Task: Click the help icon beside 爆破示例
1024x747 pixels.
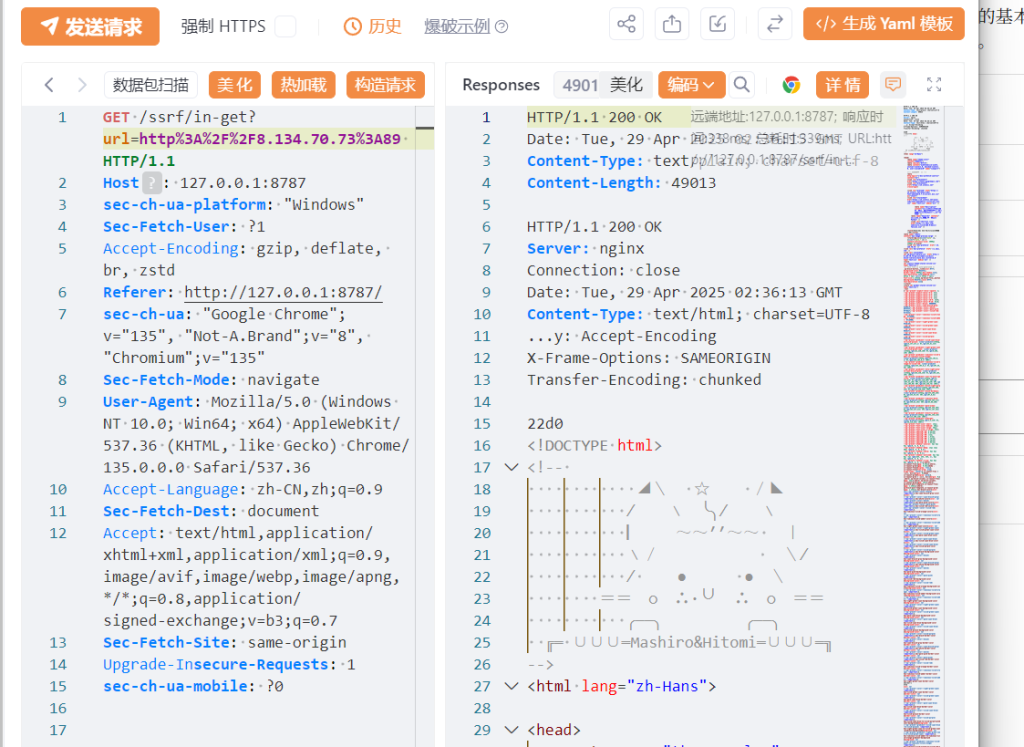Action: coord(502,27)
